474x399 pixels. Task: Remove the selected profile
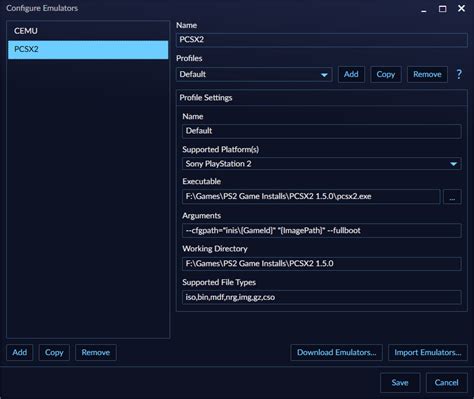point(427,74)
